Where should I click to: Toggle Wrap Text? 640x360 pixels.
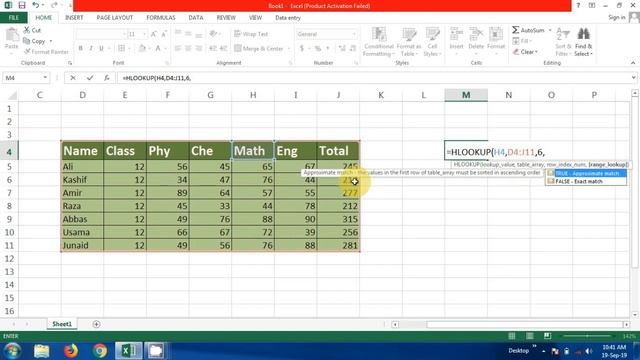(x=251, y=34)
